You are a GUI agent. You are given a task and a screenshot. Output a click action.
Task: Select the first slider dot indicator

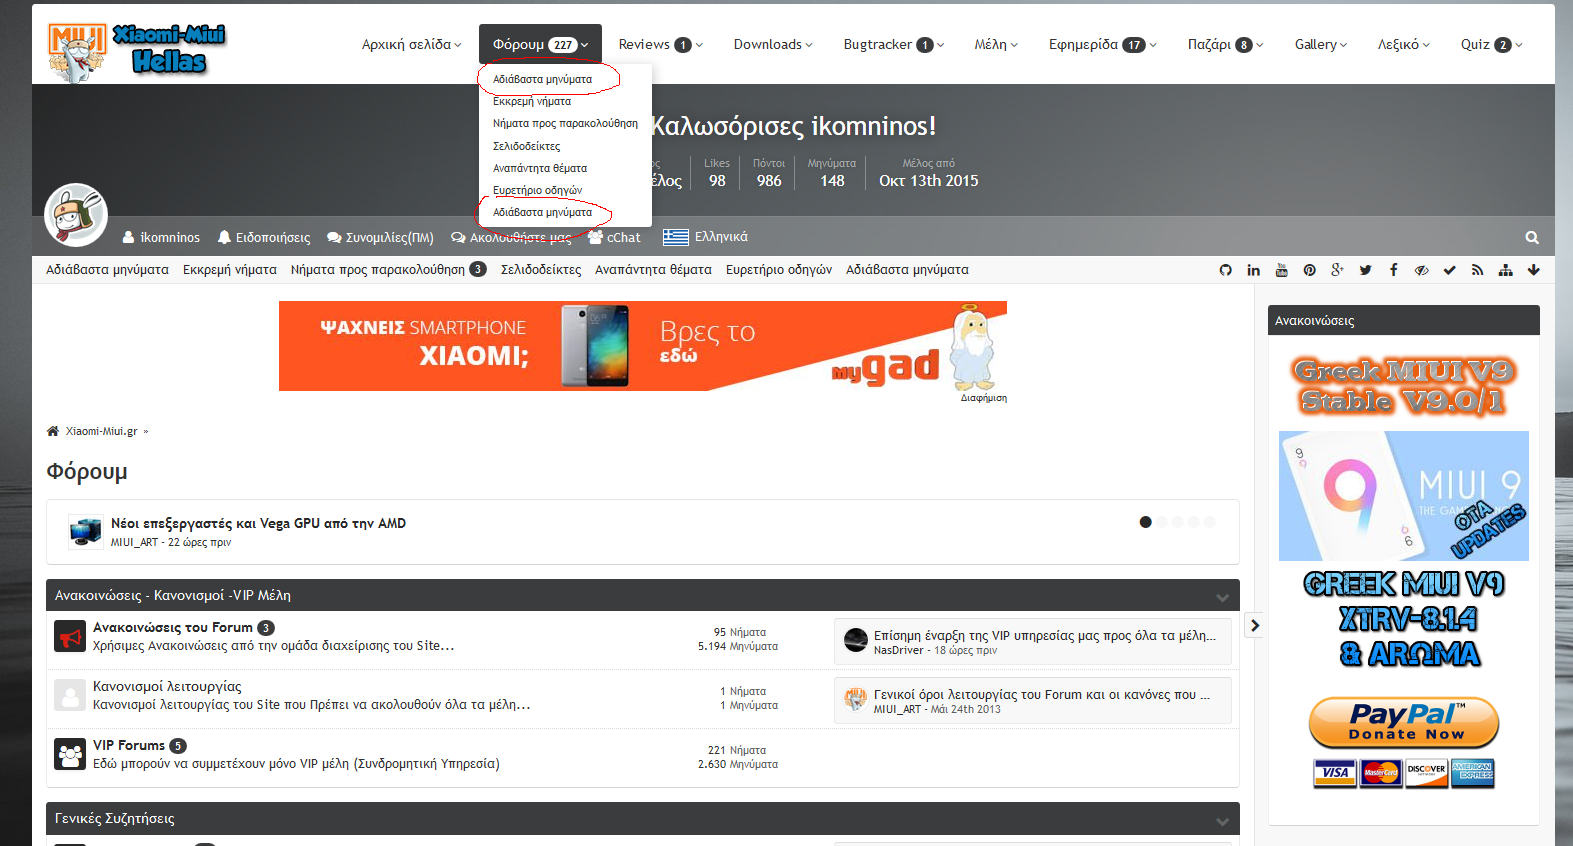[1145, 522]
